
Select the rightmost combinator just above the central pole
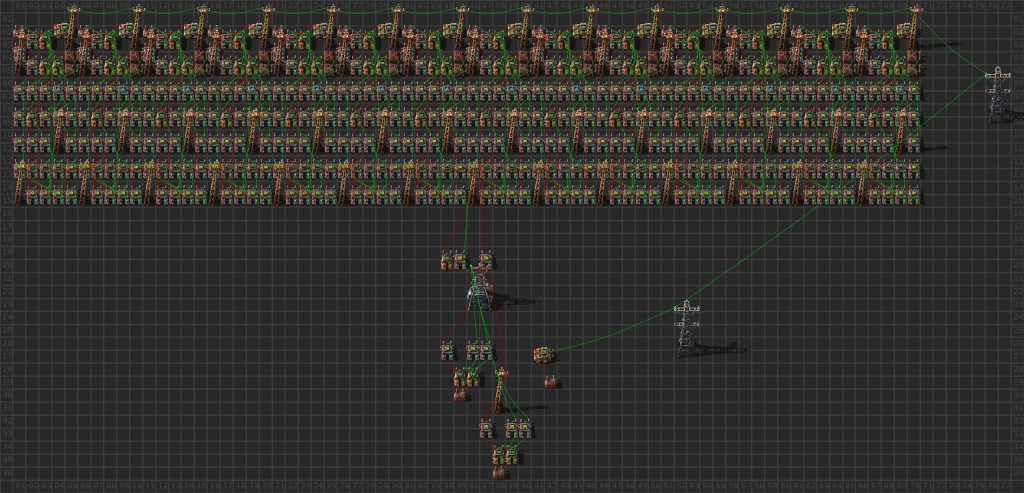pos(485,261)
